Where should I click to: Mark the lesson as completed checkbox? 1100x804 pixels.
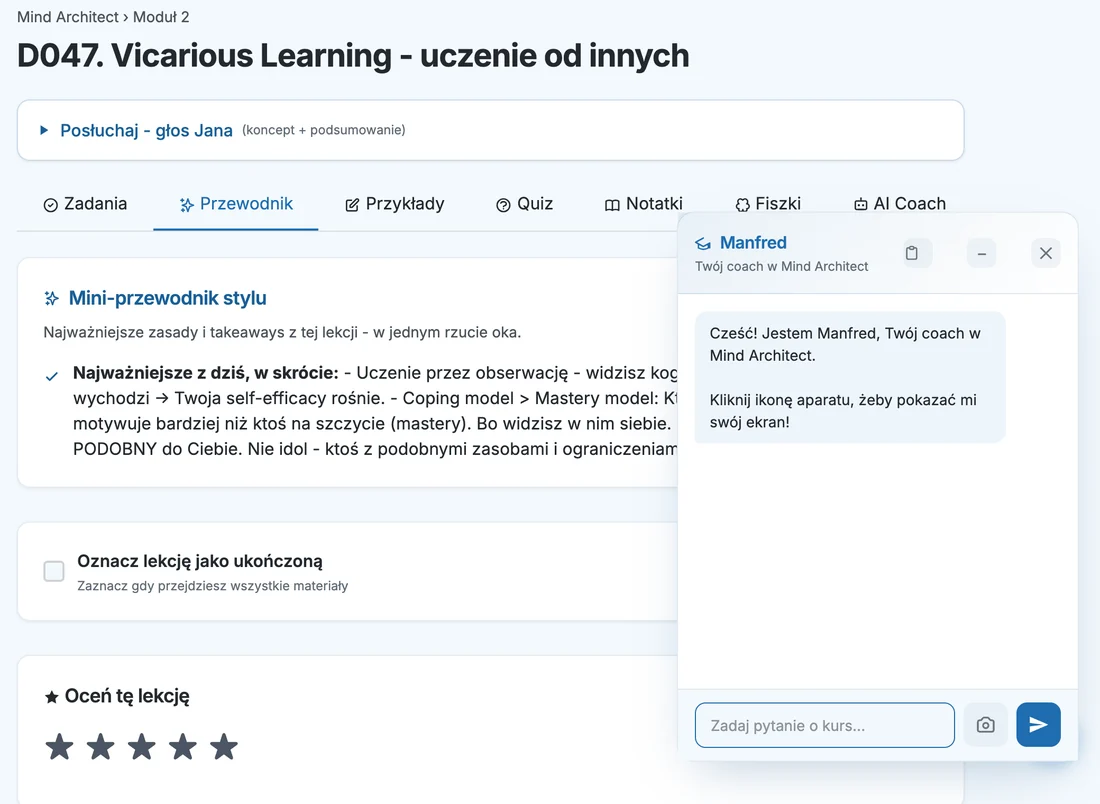pos(54,571)
